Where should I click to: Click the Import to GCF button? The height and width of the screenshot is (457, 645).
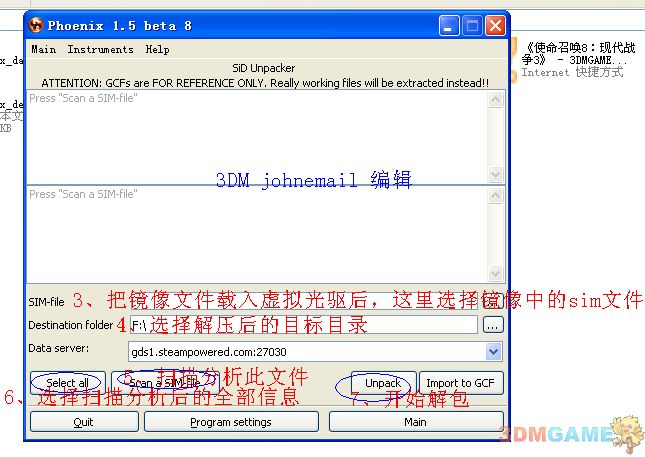pyautogui.click(x=461, y=383)
